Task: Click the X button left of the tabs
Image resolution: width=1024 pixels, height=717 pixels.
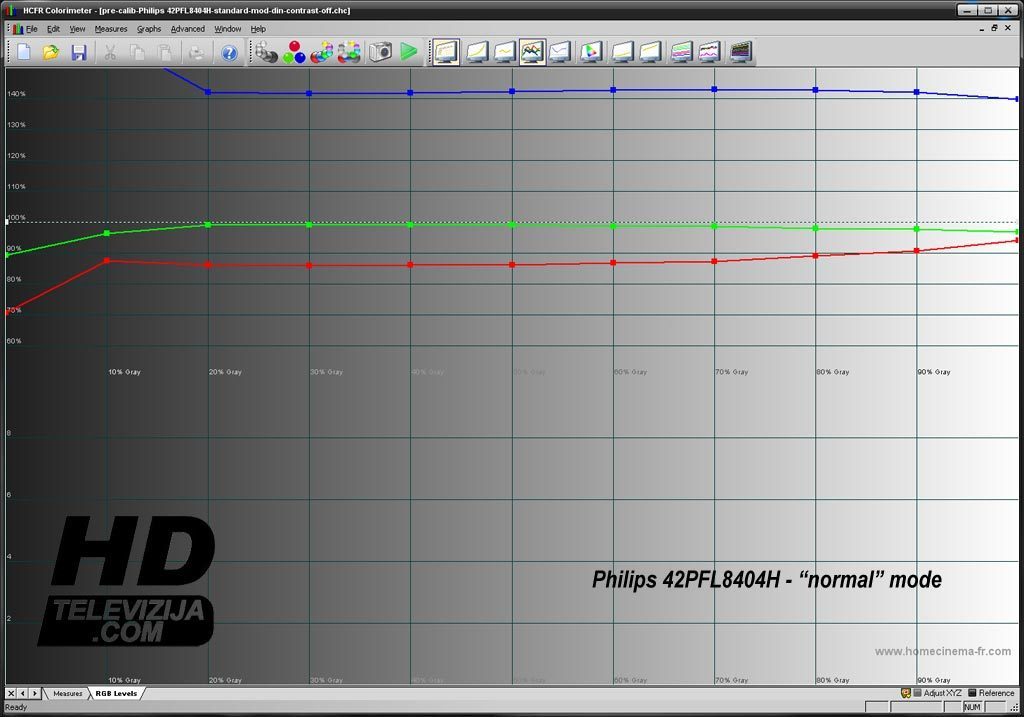Action: point(11,693)
